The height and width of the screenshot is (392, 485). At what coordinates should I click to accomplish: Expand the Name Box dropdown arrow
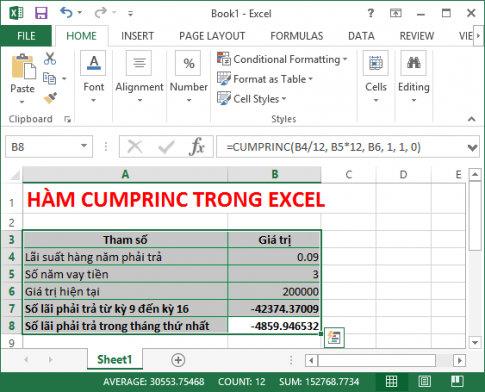(x=84, y=146)
